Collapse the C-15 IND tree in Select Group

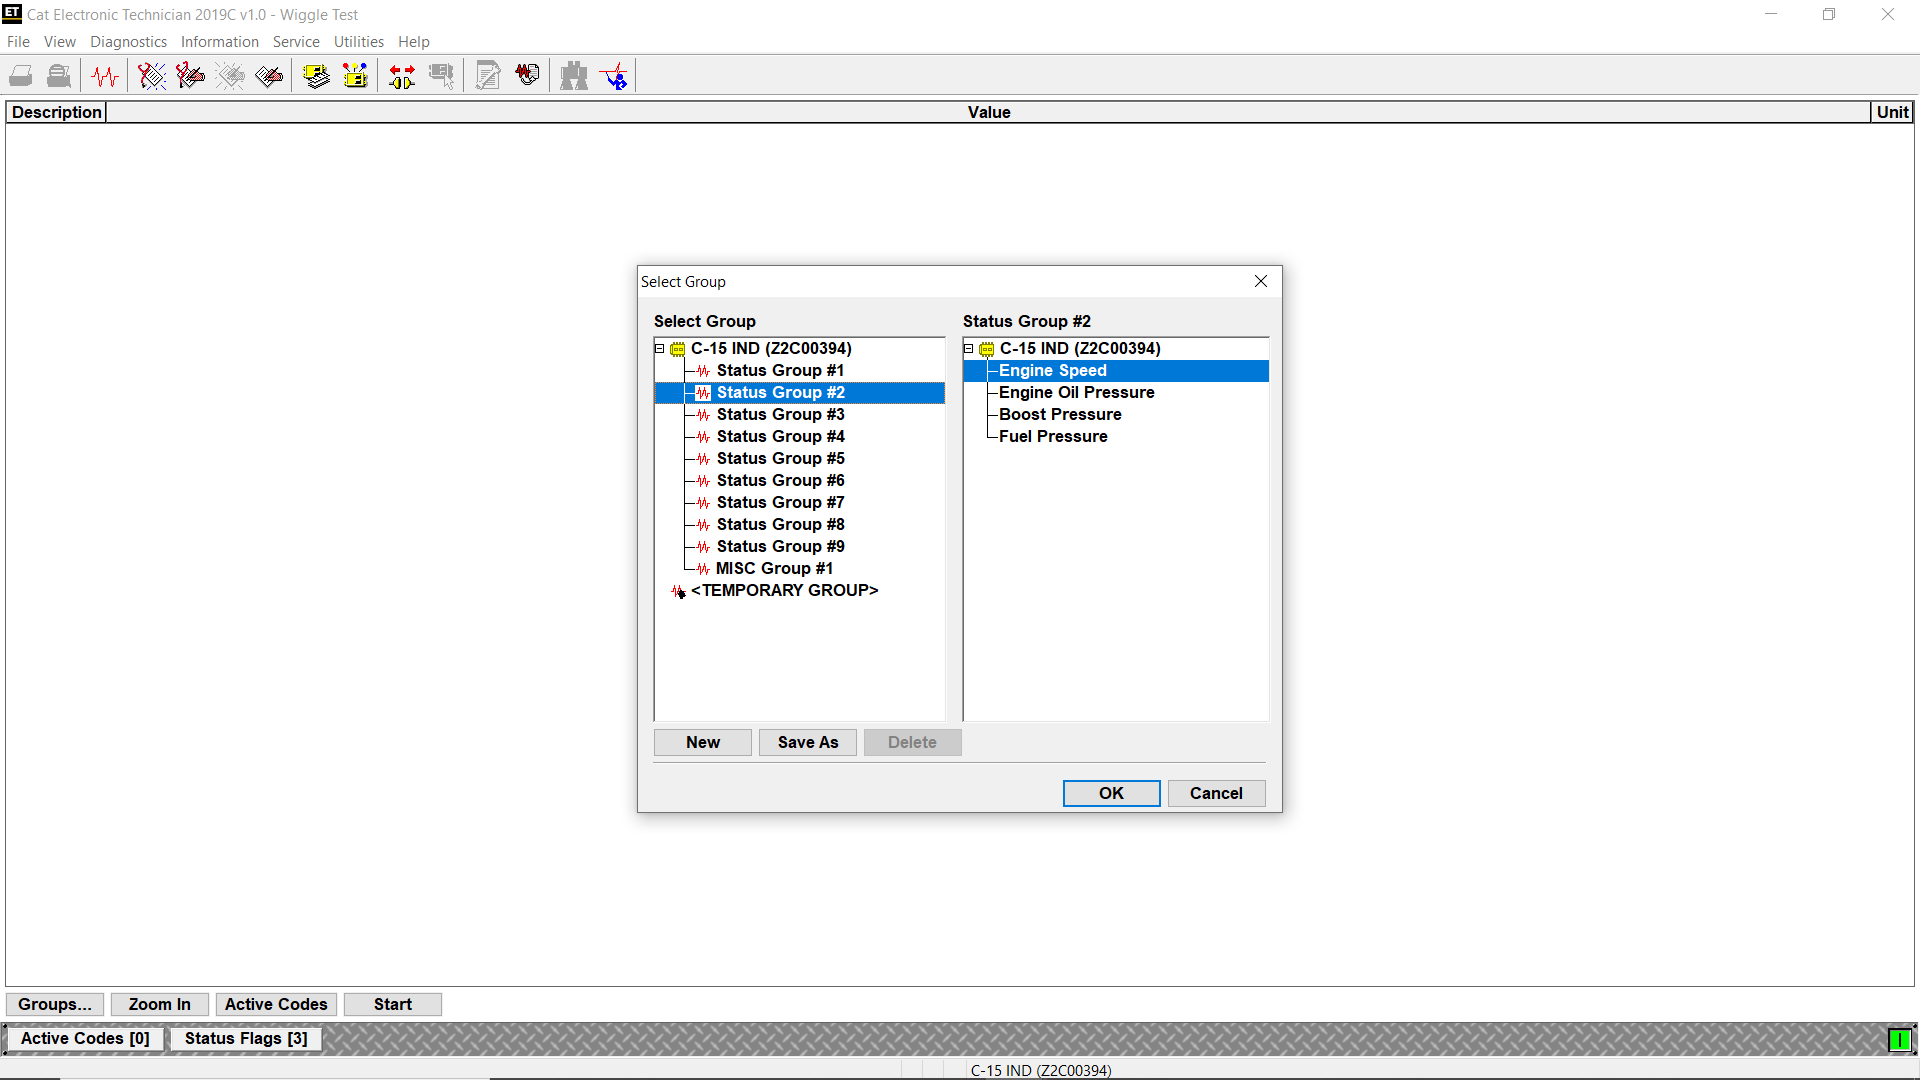(660, 348)
